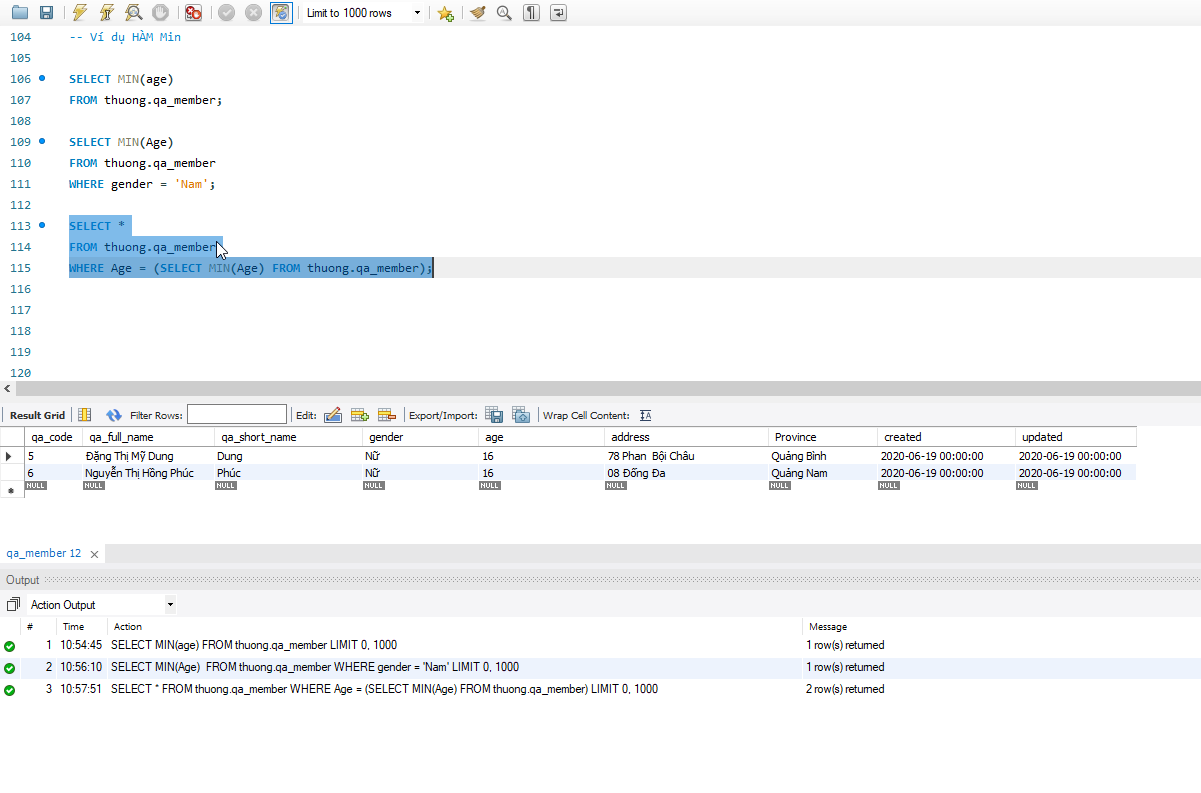The height and width of the screenshot is (793, 1201).
Task: Export recordset to an external file
Action: click(x=494, y=414)
